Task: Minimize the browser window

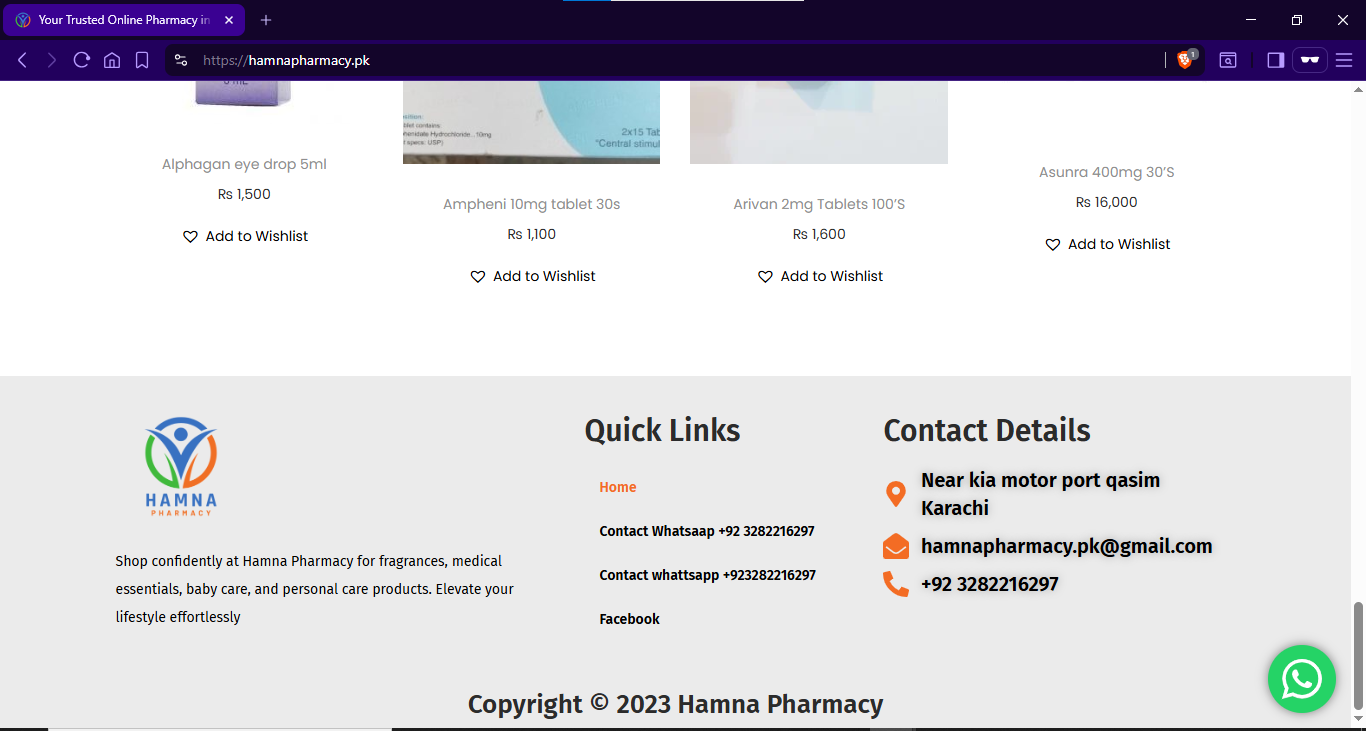Action: [1251, 20]
